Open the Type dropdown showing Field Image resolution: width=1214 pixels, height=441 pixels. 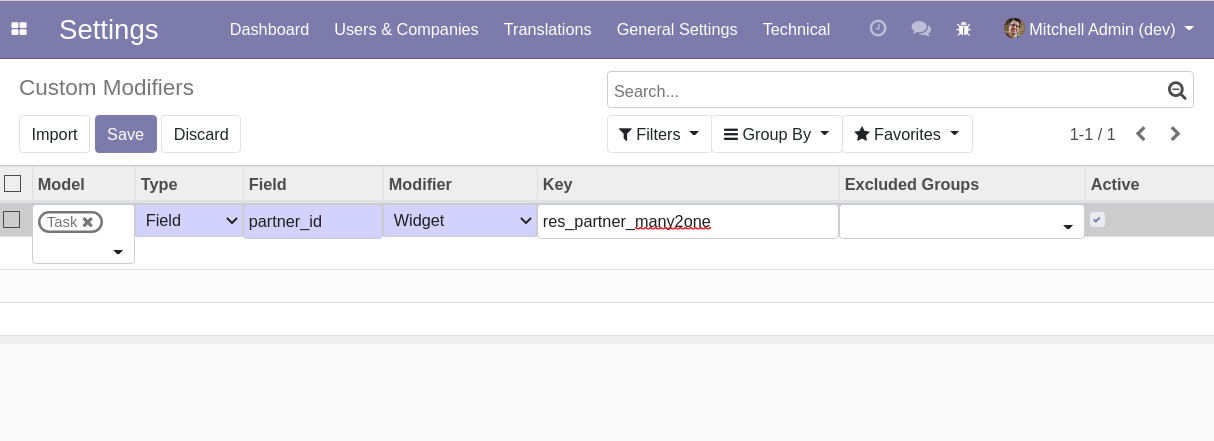(189, 221)
